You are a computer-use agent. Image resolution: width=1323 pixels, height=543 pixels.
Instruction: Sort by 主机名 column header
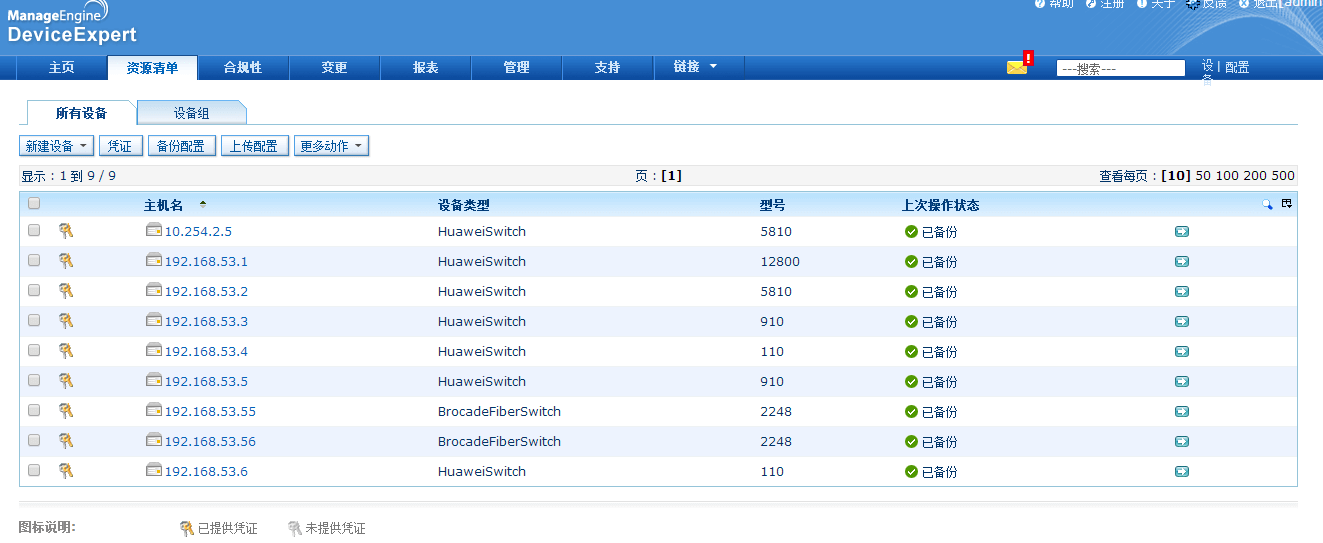pyautogui.click(x=164, y=205)
